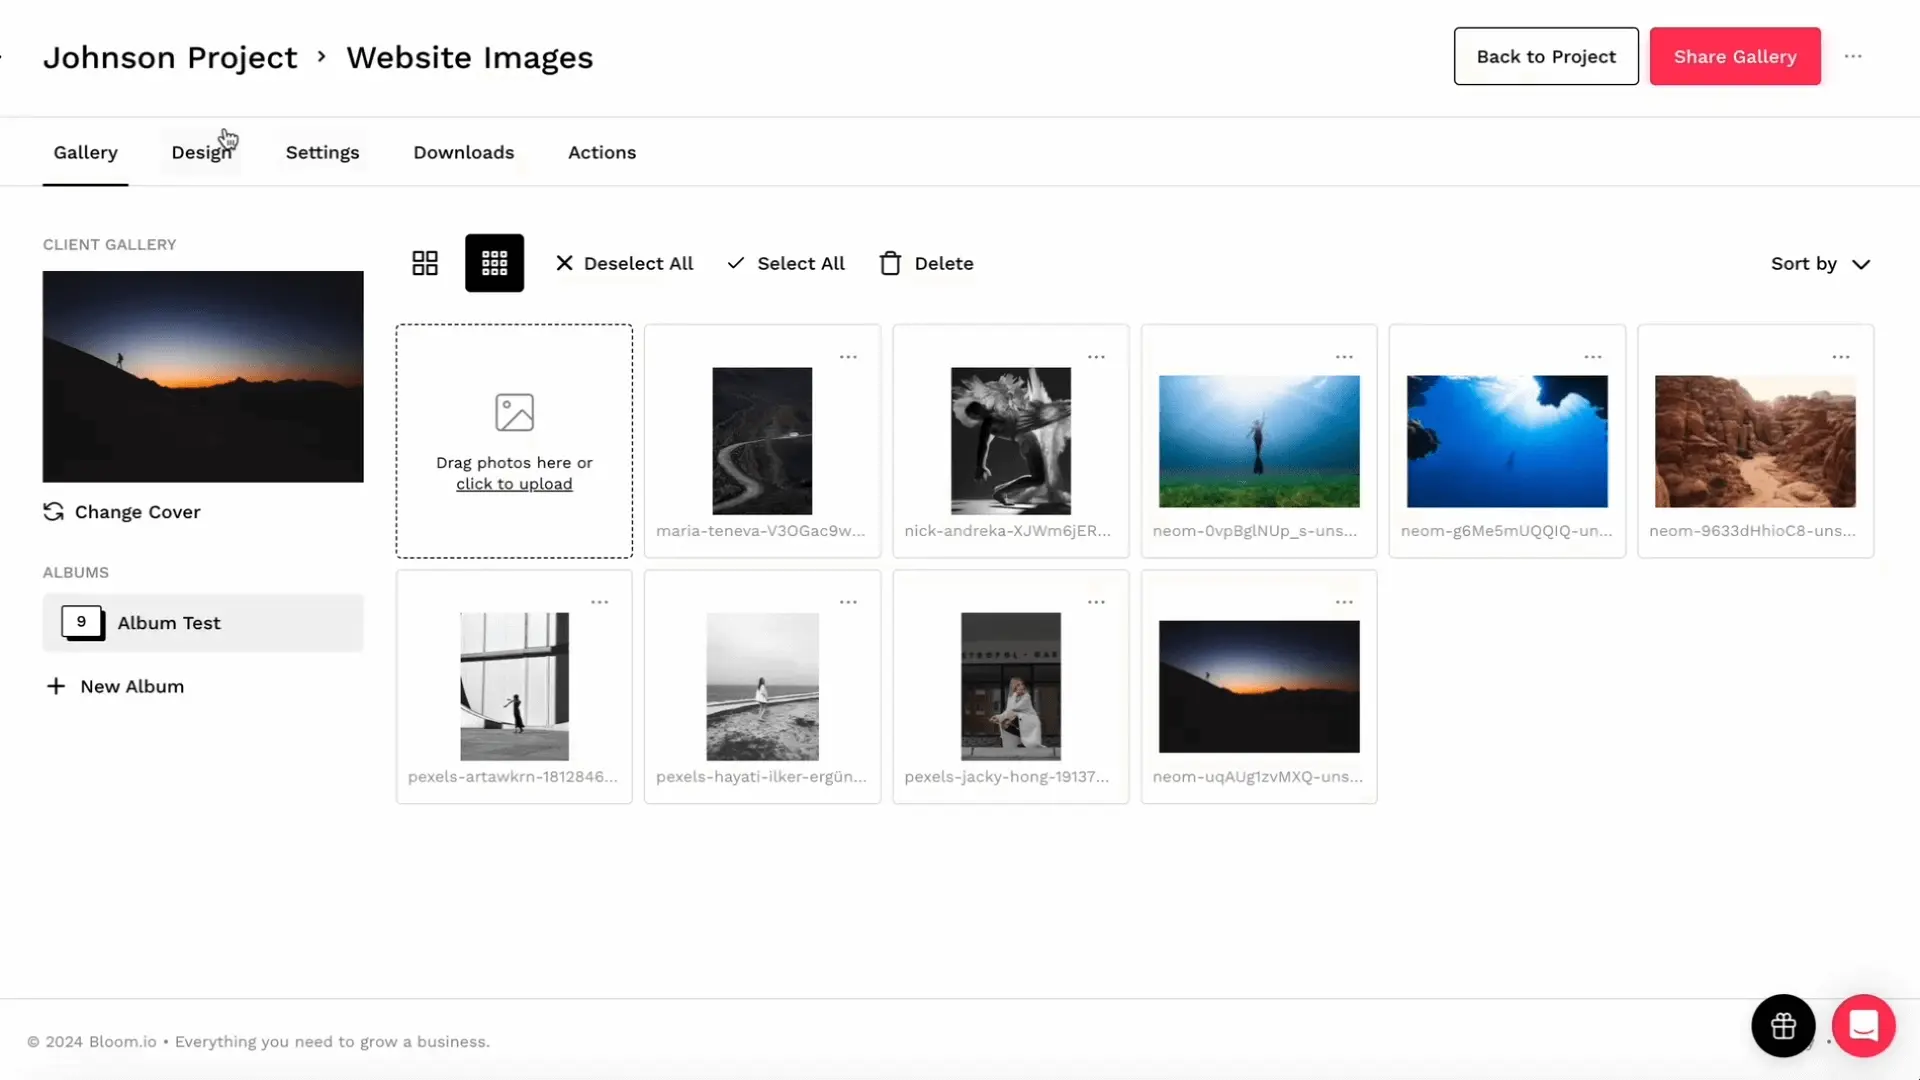This screenshot has width=1920, height=1080.
Task: Click the Delete trash icon
Action: (x=890, y=263)
